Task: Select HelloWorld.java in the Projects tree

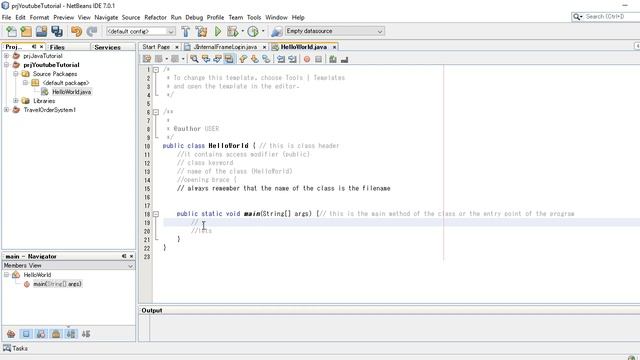Action: coord(71,92)
